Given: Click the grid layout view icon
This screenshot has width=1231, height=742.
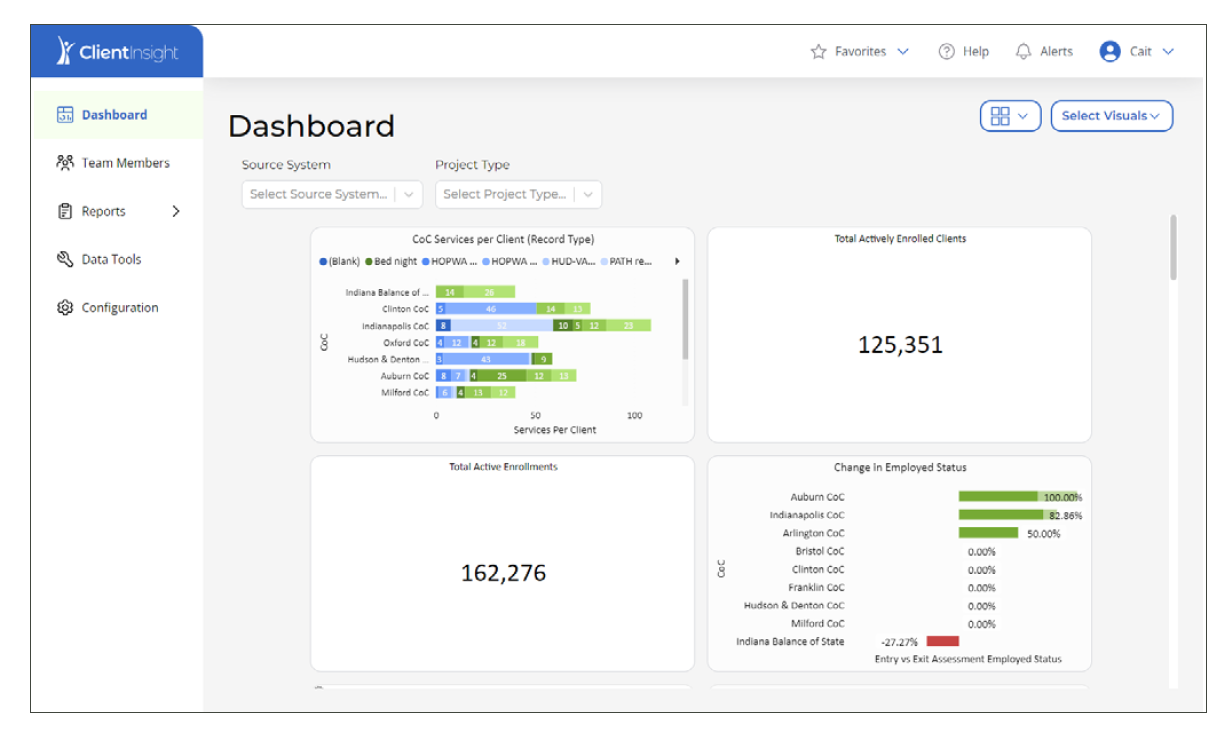Looking at the screenshot, I should pyautogui.click(x=1003, y=116).
